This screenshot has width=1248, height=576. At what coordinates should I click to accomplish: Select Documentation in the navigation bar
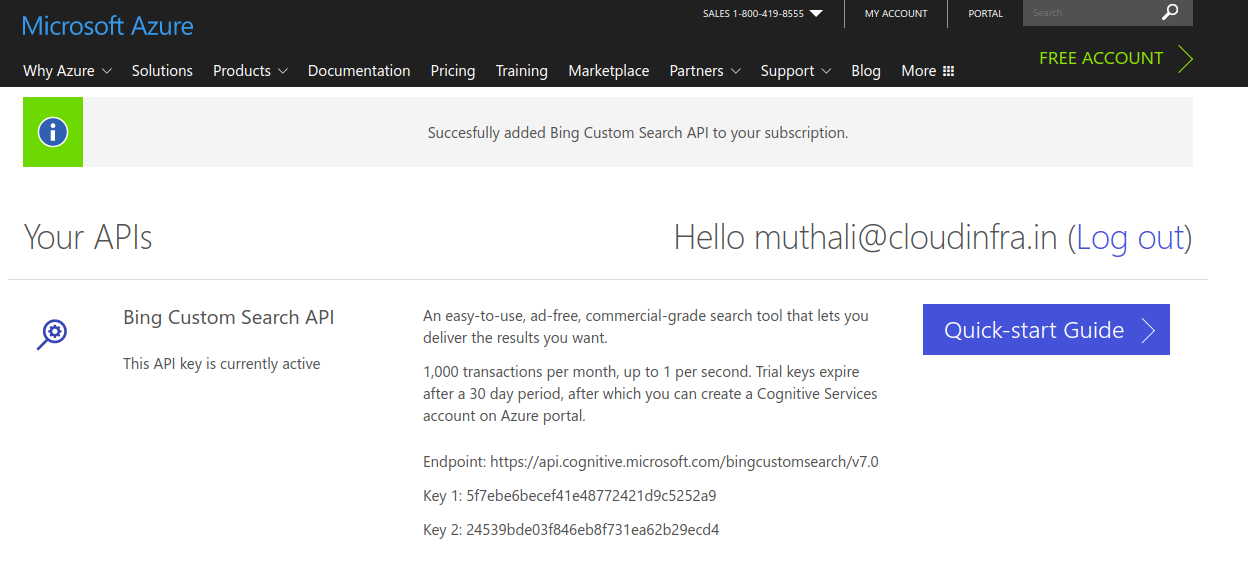[359, 70]
